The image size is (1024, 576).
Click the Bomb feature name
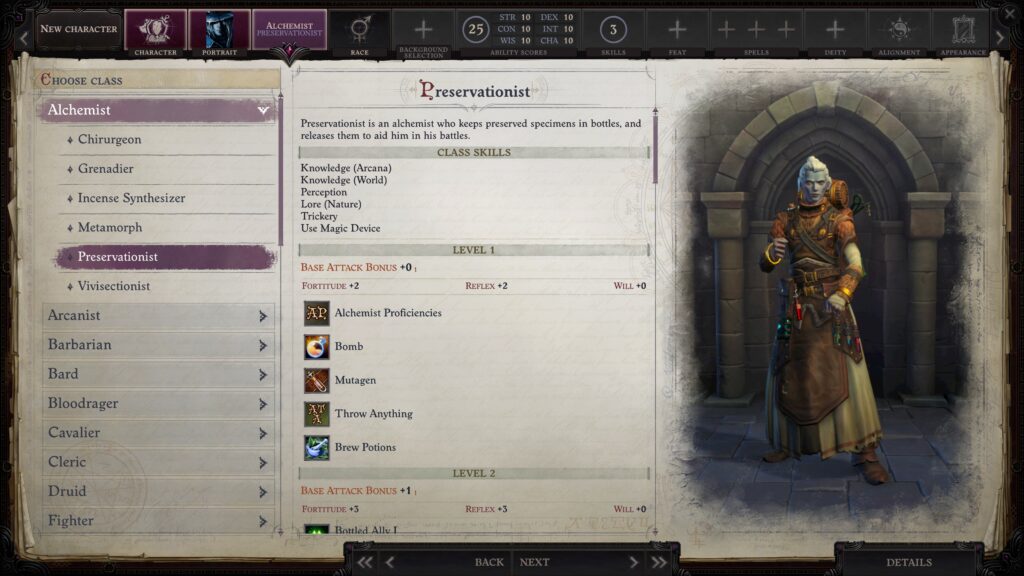349,347
